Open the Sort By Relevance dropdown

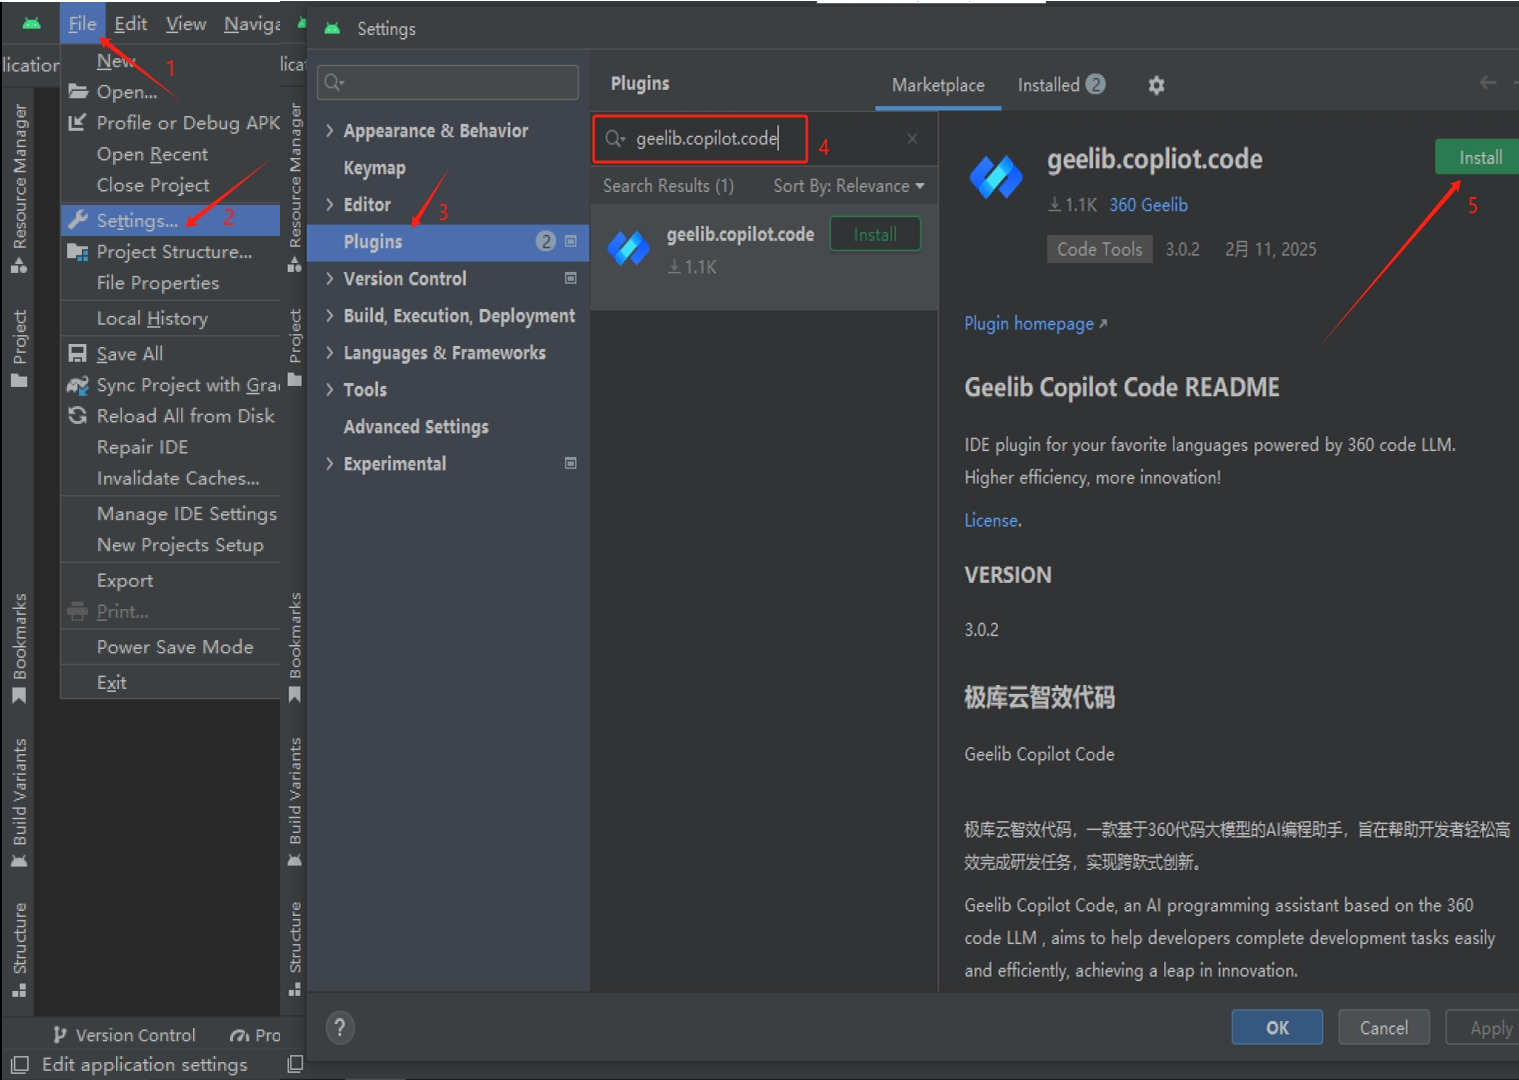click(848, 186)
